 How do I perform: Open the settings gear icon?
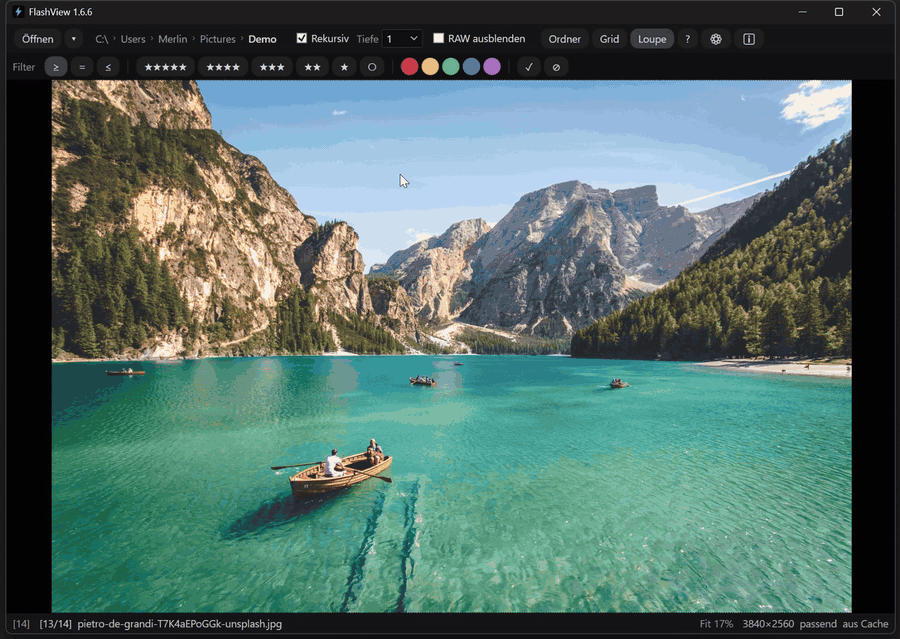tap(716, 39)
